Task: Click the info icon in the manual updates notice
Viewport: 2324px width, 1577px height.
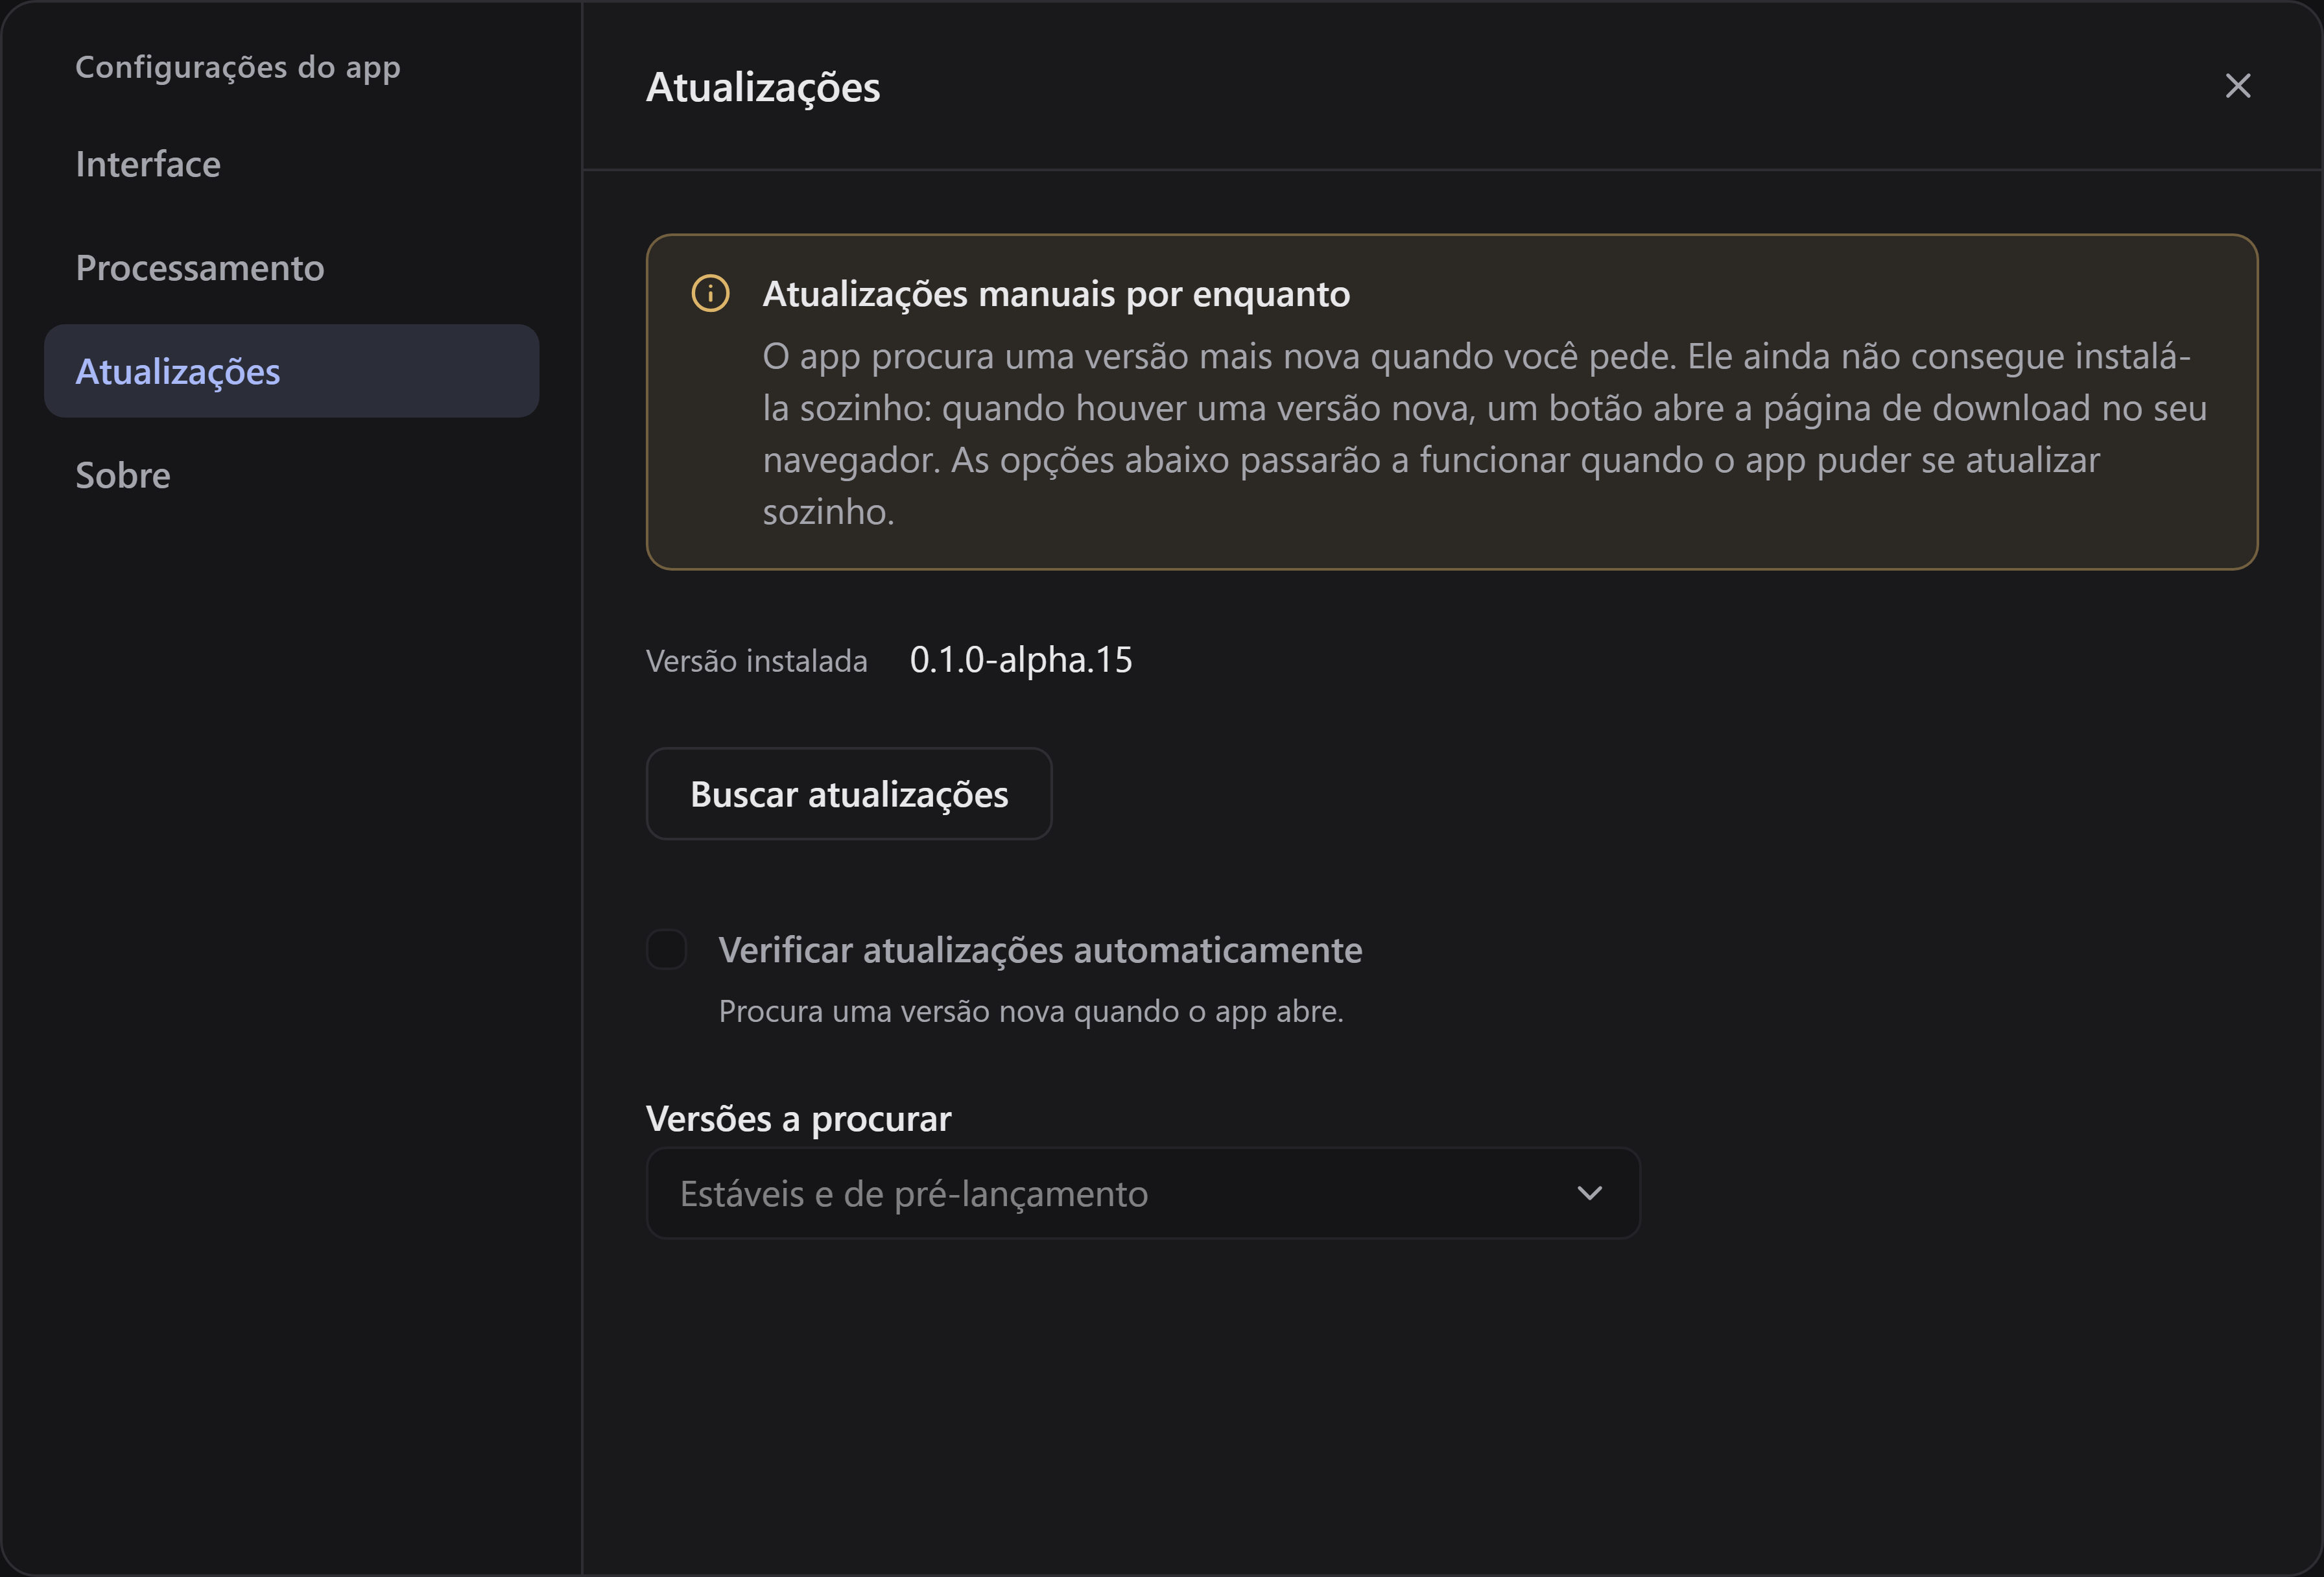Action: coord(710,293)
